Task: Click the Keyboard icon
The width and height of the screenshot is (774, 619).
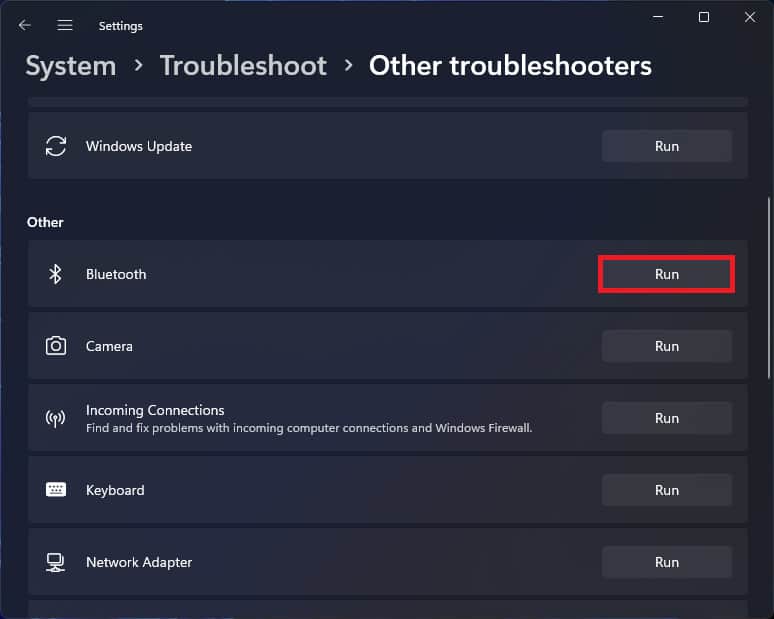Action: click(56, 490)
